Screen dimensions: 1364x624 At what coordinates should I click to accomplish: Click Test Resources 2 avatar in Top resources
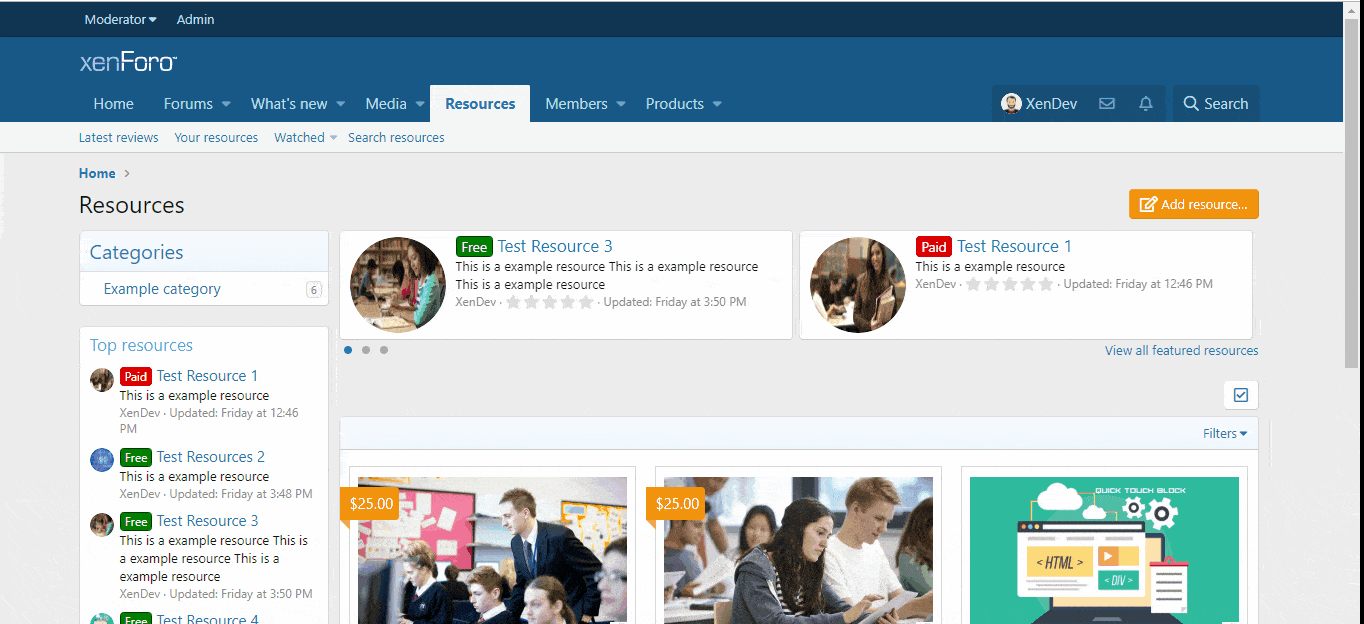102,459
